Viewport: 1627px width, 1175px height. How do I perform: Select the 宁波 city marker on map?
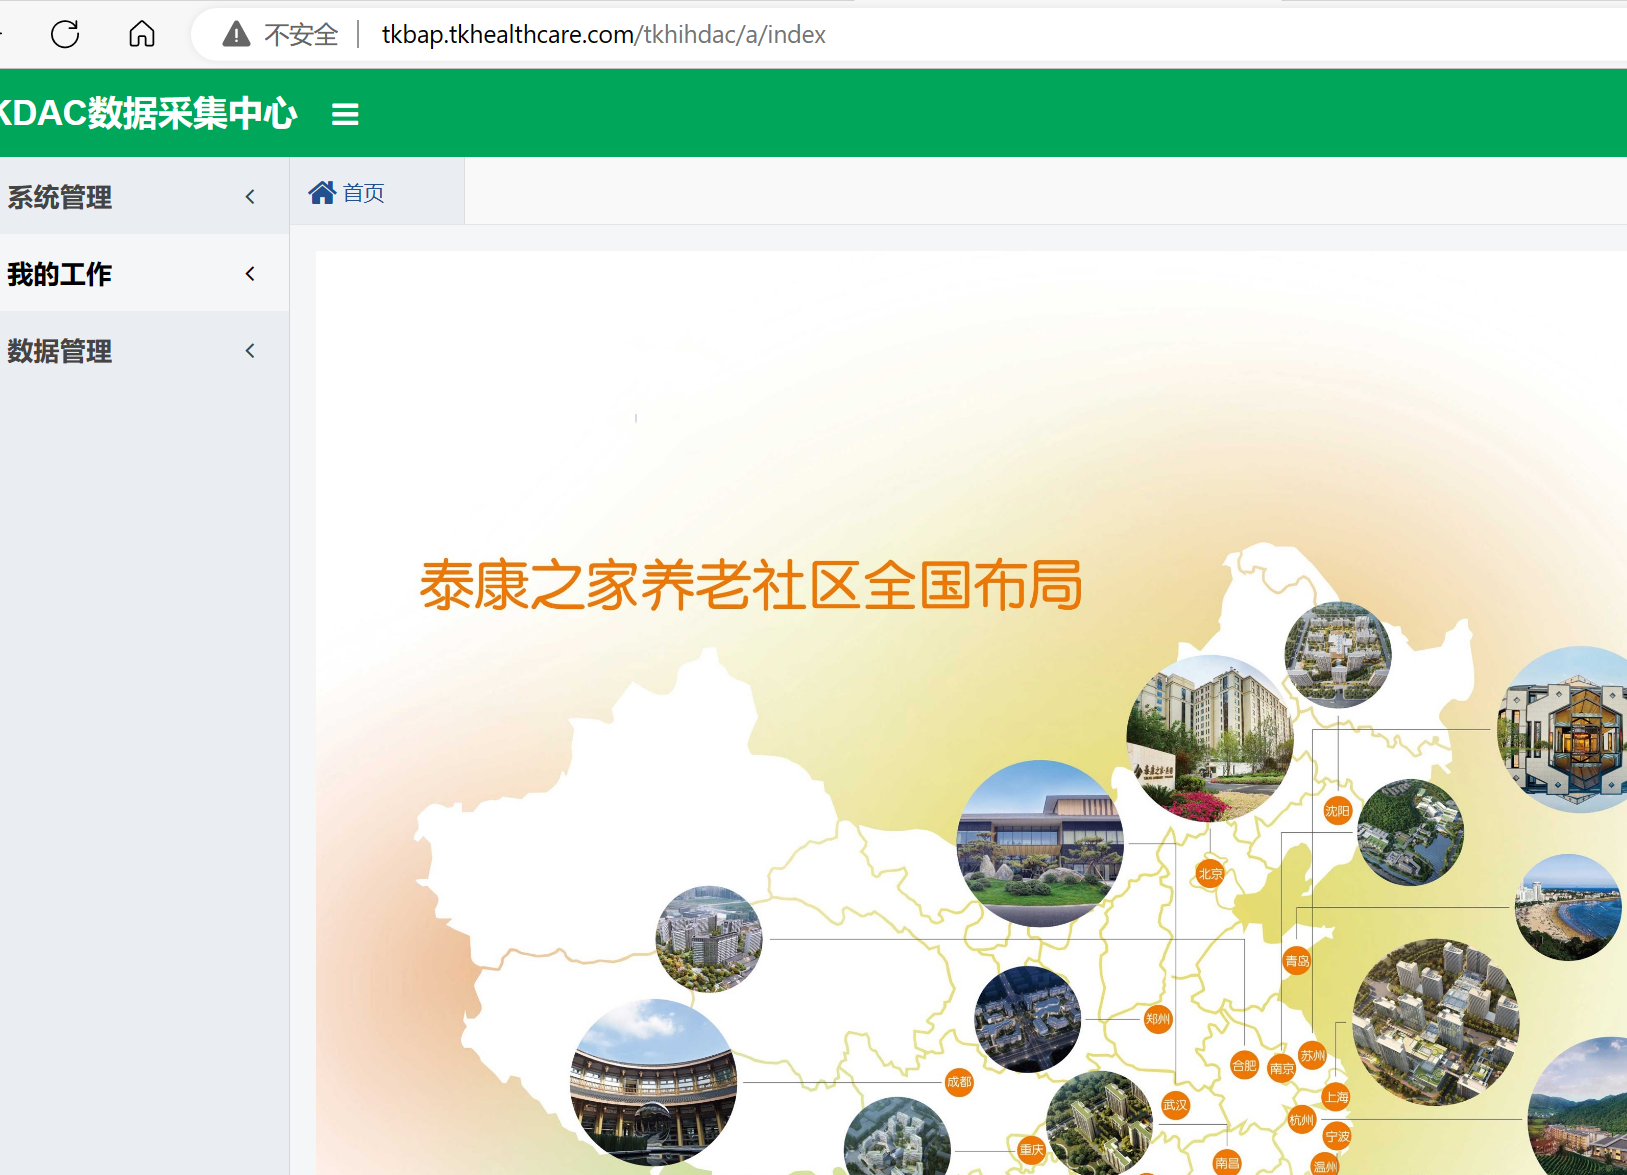[1337, 1136]
